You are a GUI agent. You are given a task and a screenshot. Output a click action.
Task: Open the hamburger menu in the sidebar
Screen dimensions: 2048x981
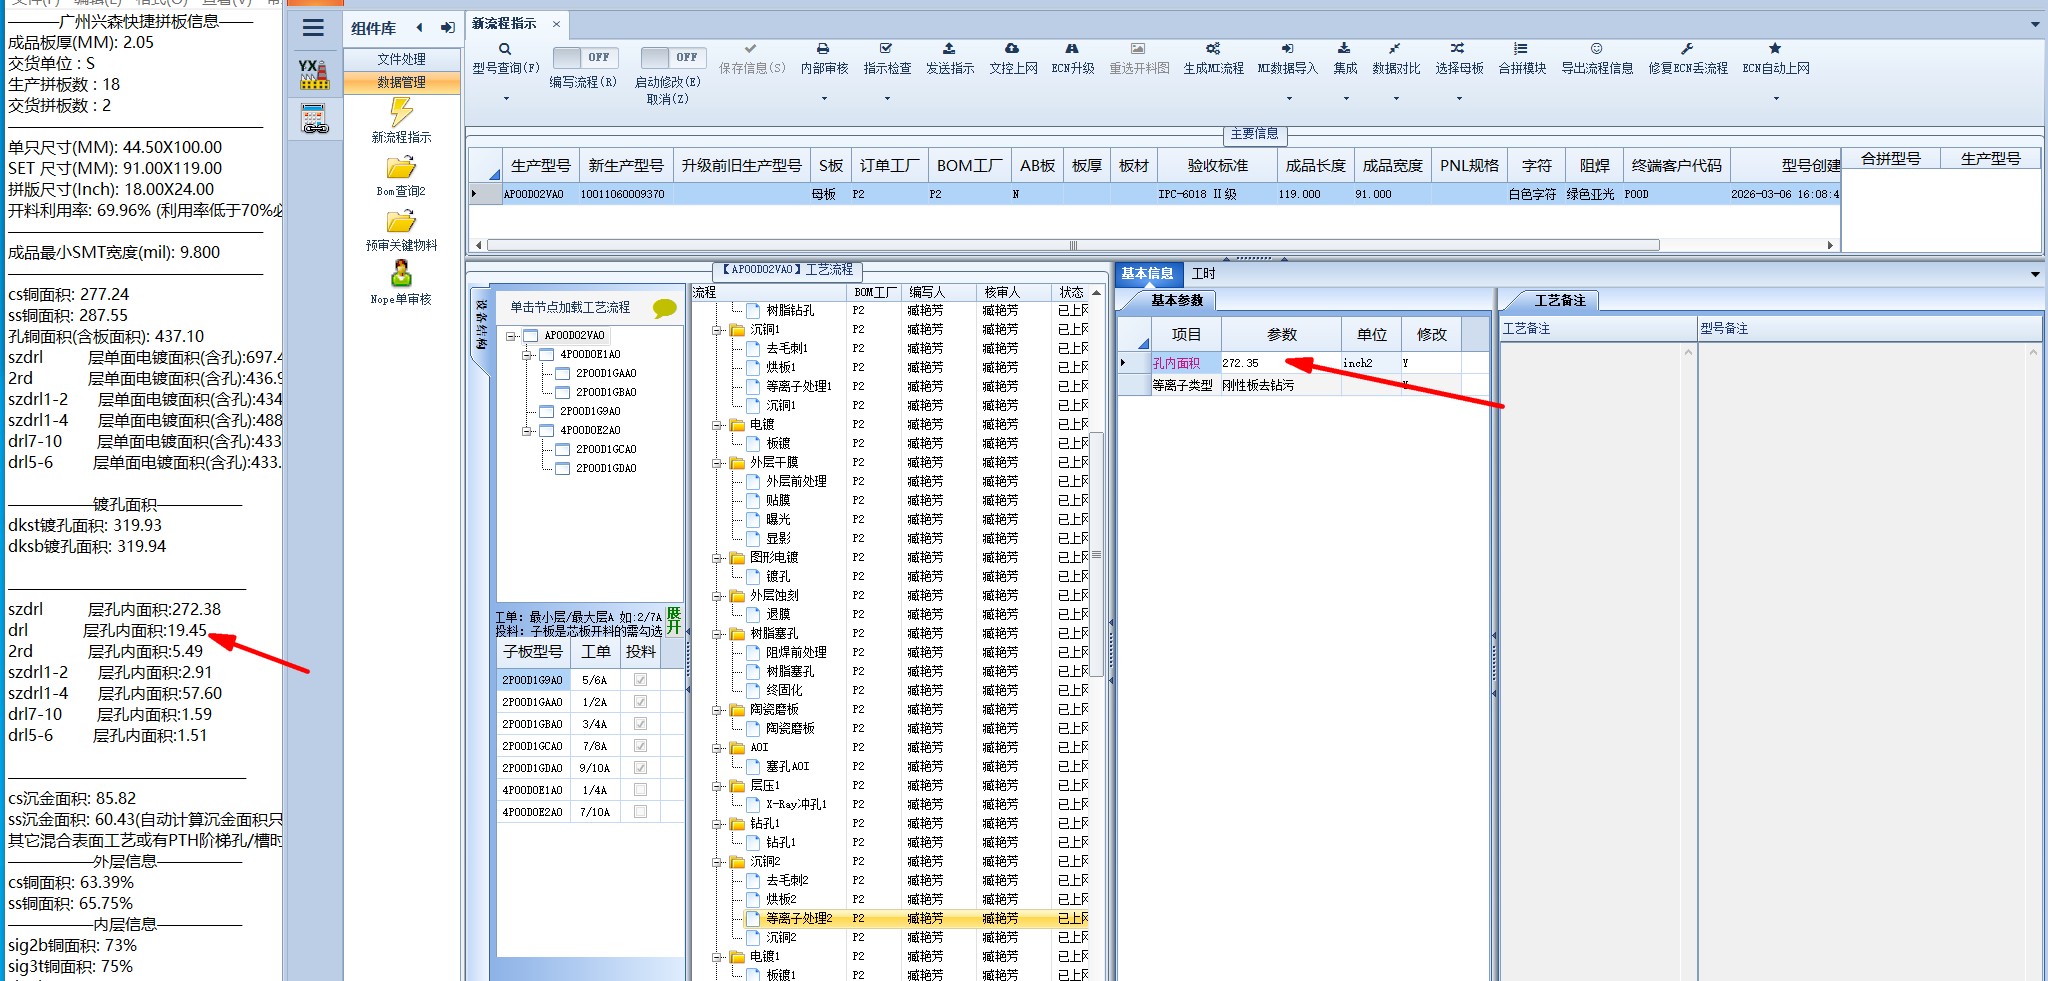click(x=314, y=29)
